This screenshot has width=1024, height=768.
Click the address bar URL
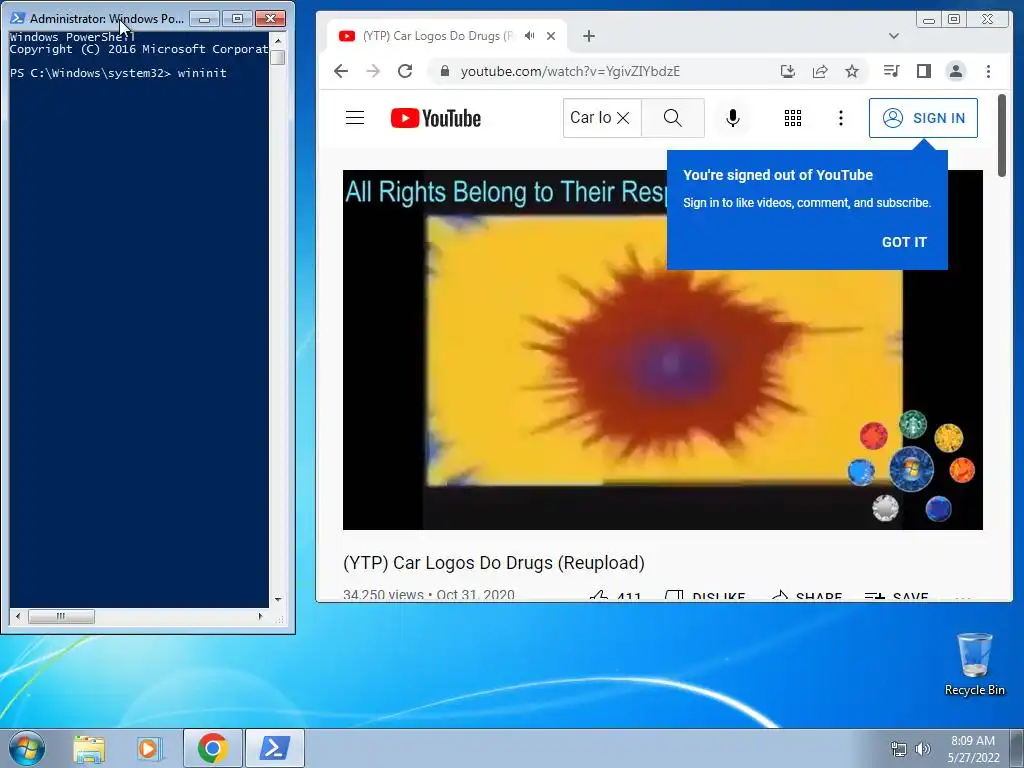(x=570, y=71)
